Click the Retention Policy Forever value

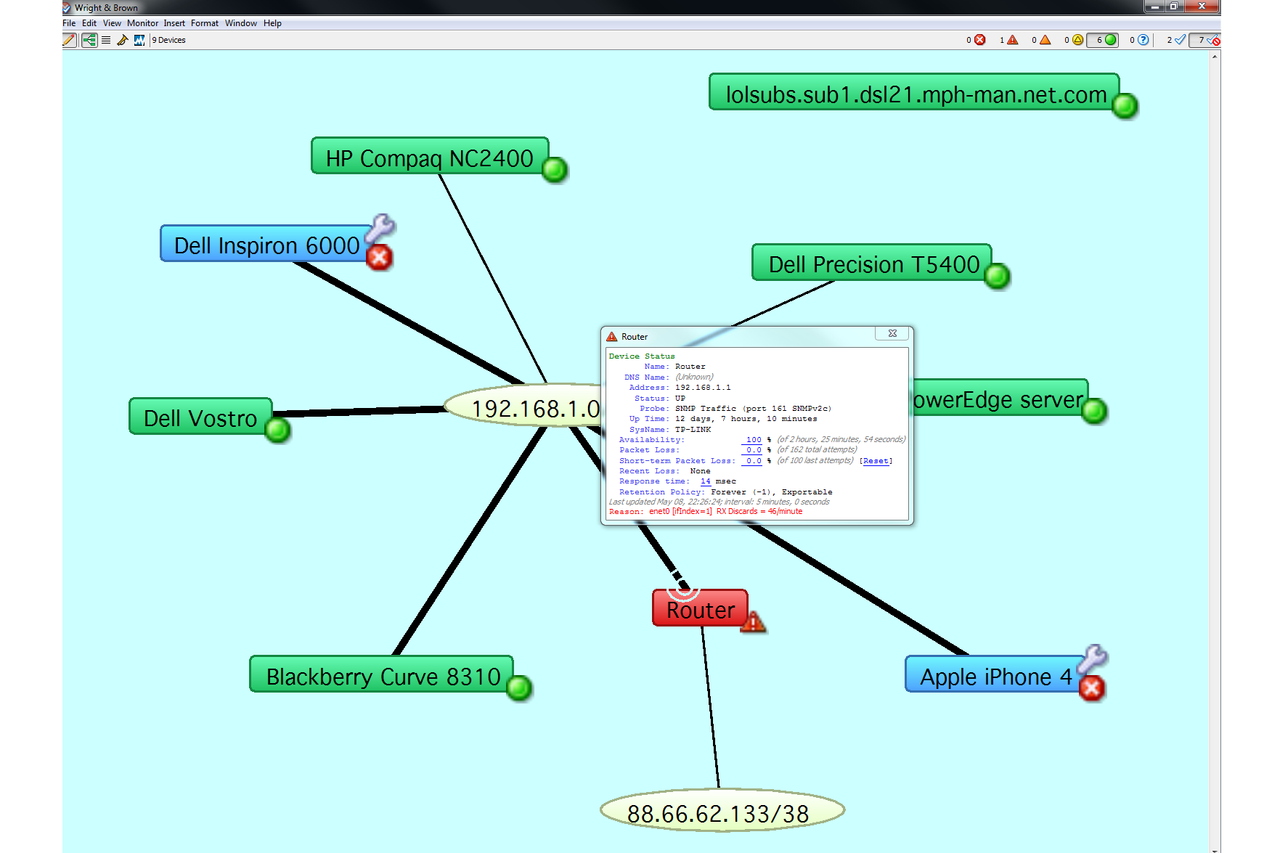pos(772,492)
